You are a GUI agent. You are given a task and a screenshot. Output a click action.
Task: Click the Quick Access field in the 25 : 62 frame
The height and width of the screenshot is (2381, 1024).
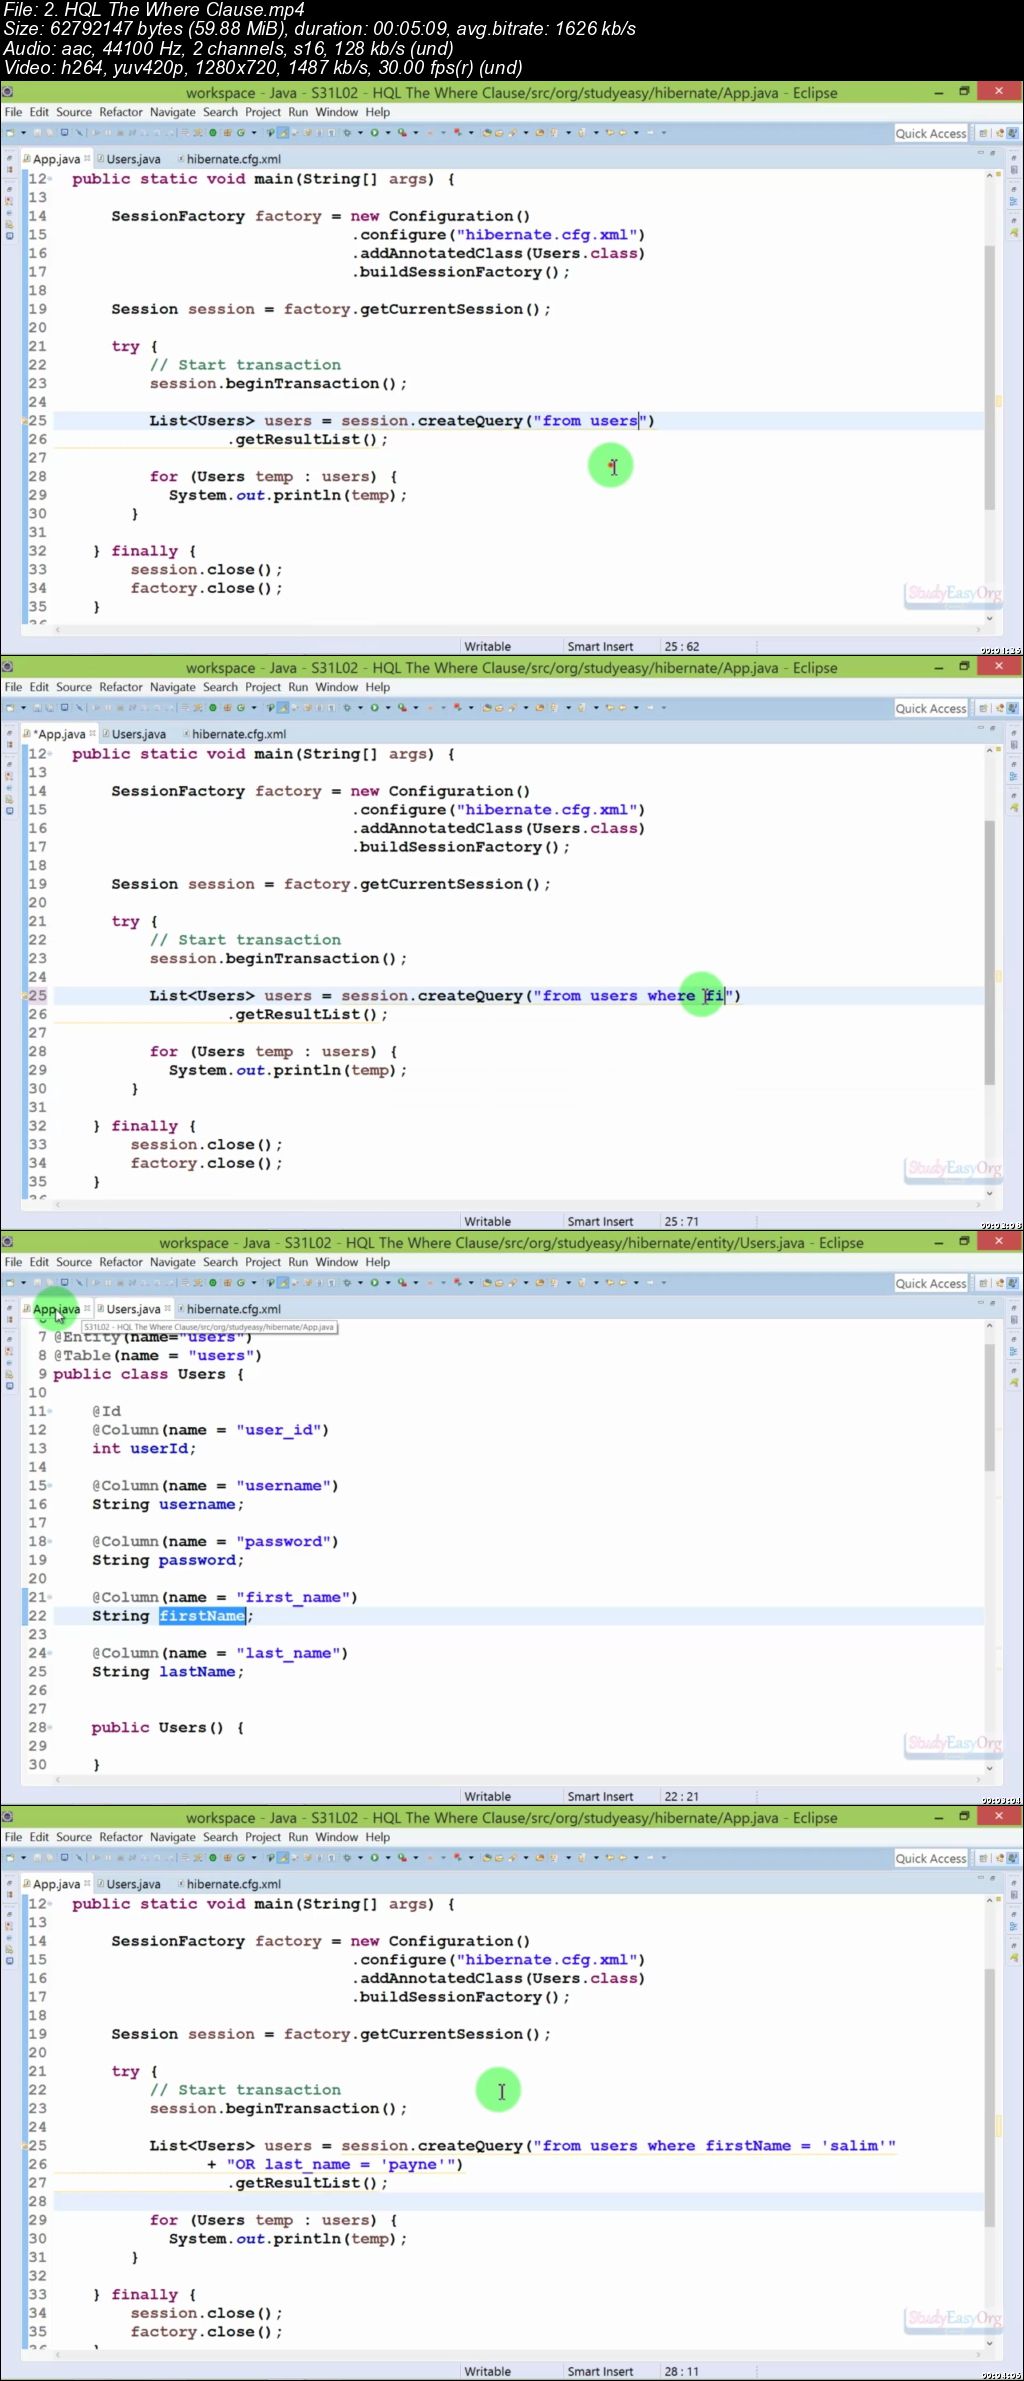pyautogui.click(x=931, y=133)
